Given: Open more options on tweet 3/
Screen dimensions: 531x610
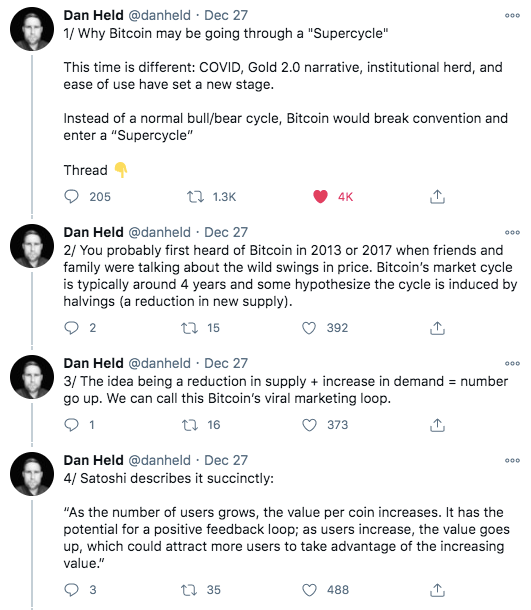Looking at the screenshot, I should coord(512,364).
